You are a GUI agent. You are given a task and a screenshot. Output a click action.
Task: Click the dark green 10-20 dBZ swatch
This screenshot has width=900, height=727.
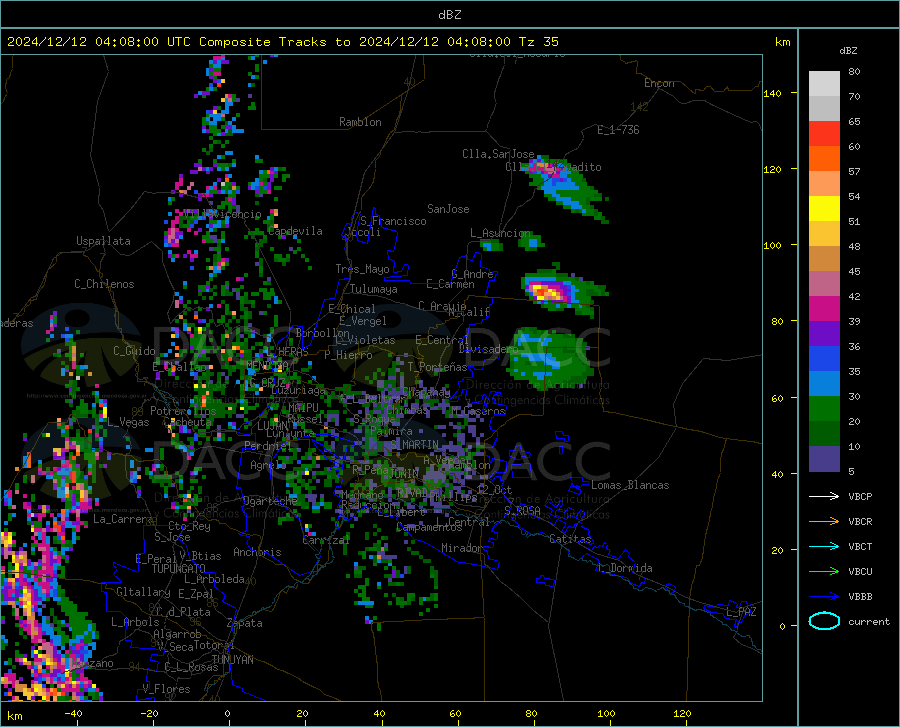pyautogui.click(x=824, y=434)
